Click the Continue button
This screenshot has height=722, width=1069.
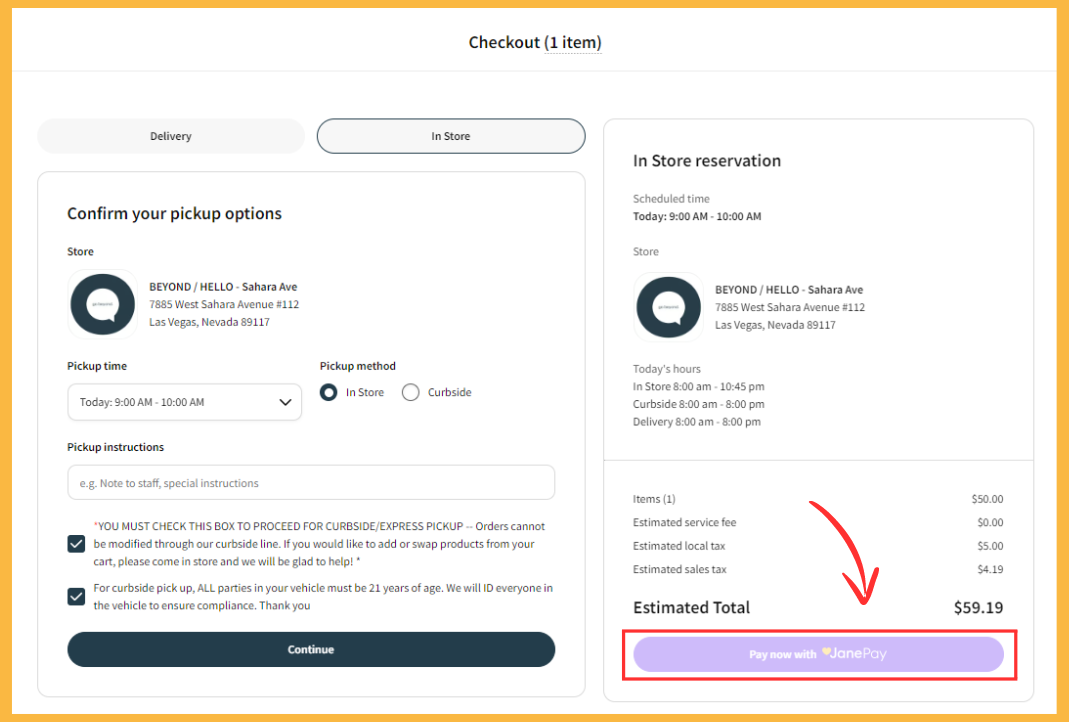point(311,649)
